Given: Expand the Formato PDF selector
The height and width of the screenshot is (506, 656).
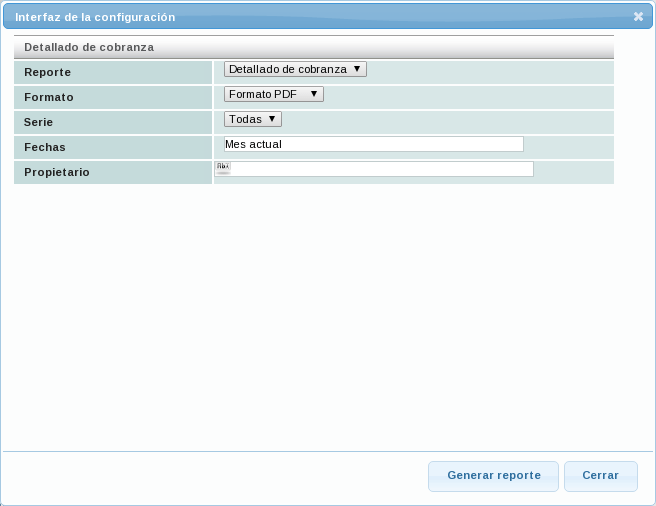Looking at the screenshot, I should click(273, 94).
